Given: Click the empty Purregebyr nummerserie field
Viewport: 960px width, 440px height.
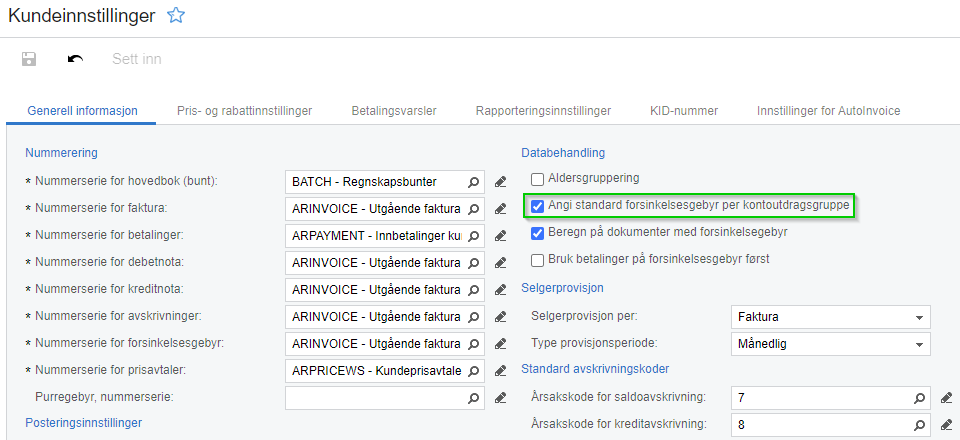Looking at the screenshot, I should pos(385,397).
